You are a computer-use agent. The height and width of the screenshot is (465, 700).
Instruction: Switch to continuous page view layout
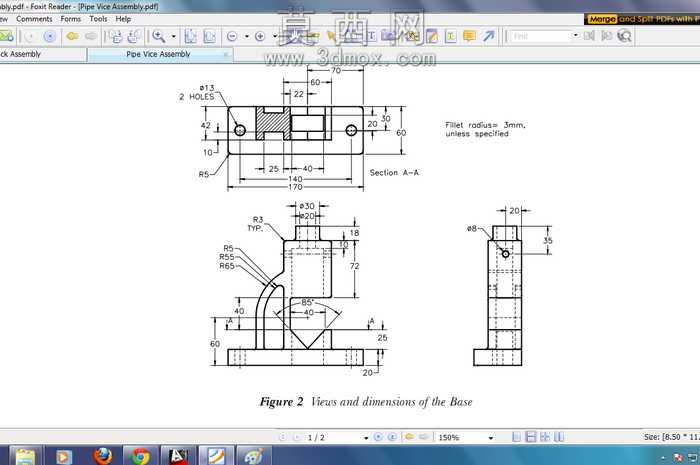(531, 437)
